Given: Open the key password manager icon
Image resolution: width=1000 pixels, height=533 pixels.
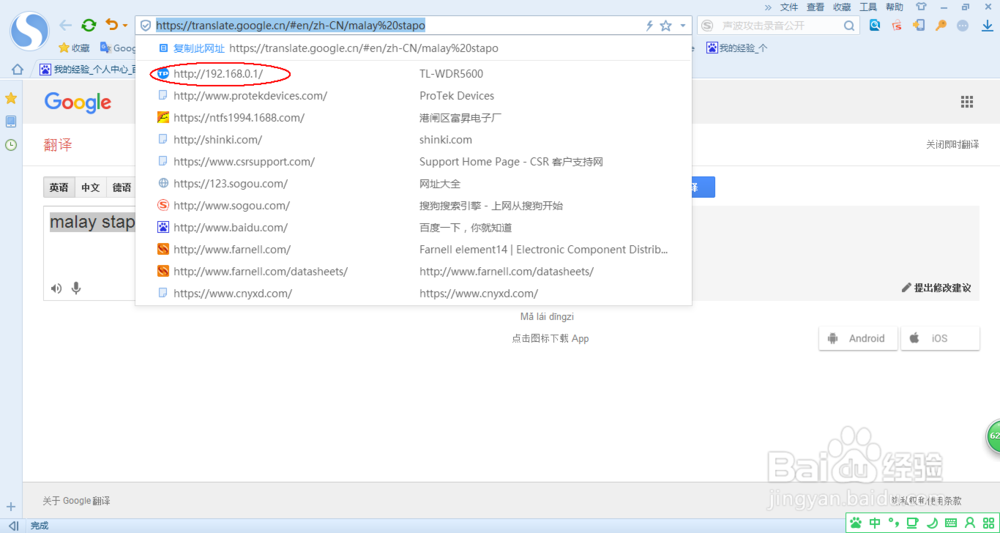Looking at the screenshot, I should pos(941,26).
